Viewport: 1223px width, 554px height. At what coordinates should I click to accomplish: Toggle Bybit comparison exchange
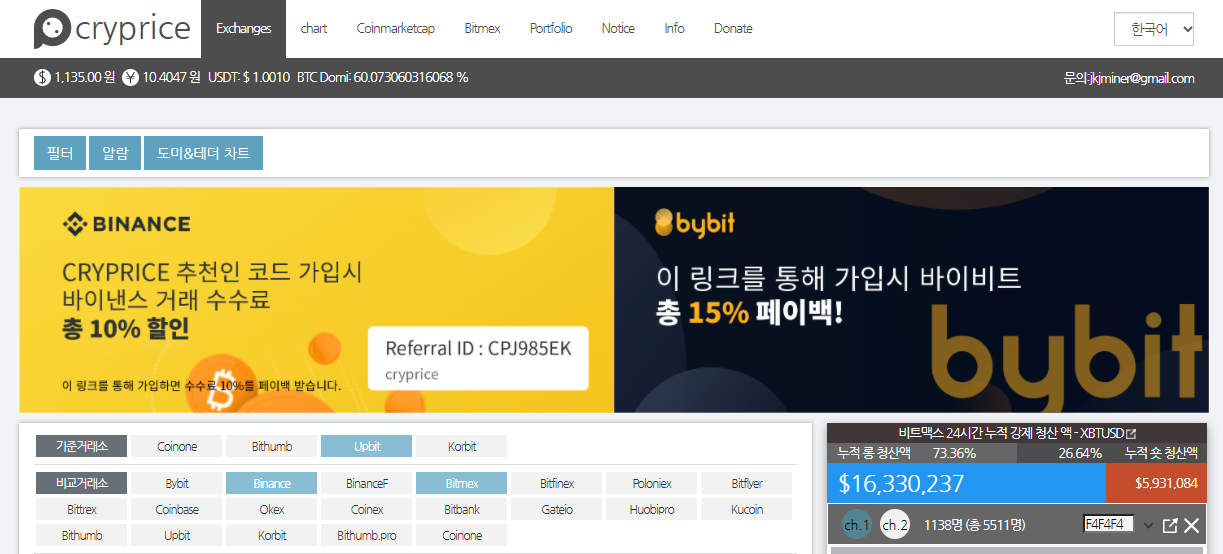point(177,483)
